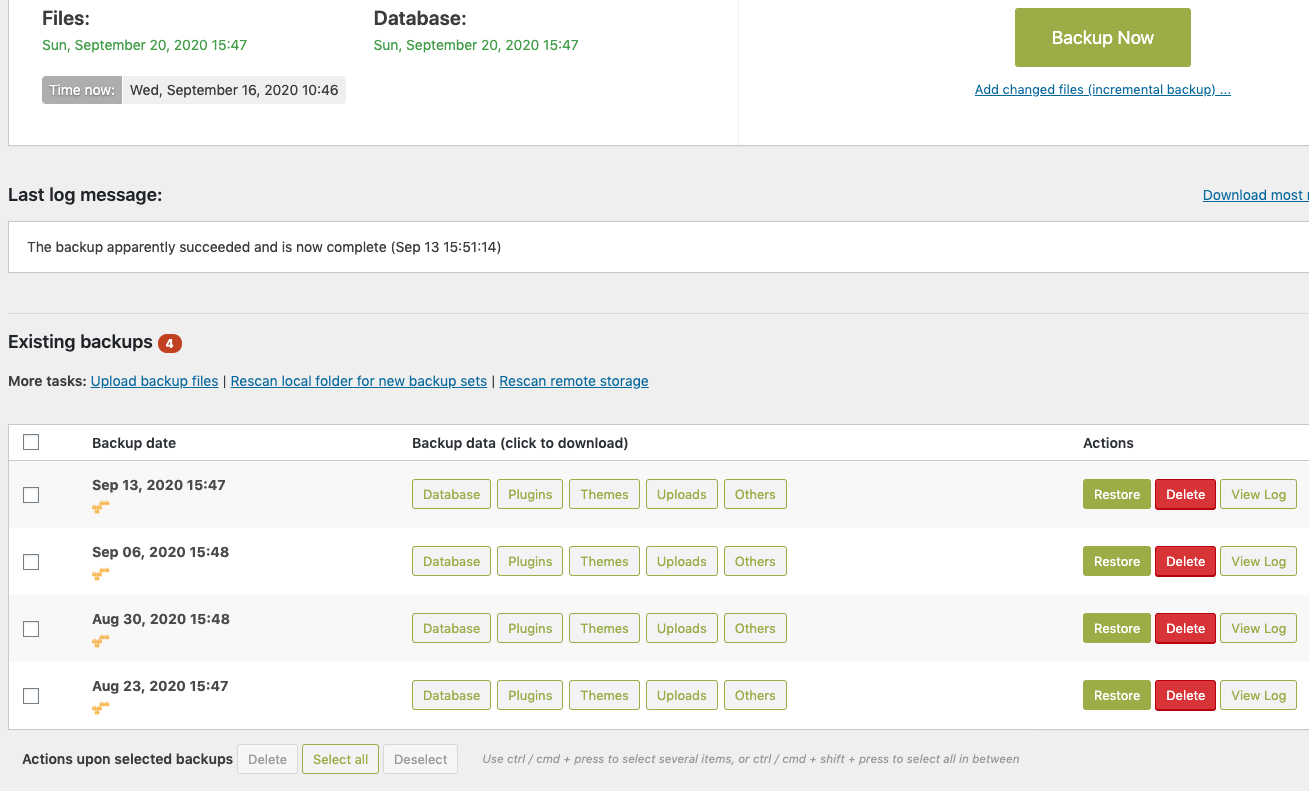Download Uploads from the Aug 23 backup
The image size is (1309, 791).
(x=681, y=695)
